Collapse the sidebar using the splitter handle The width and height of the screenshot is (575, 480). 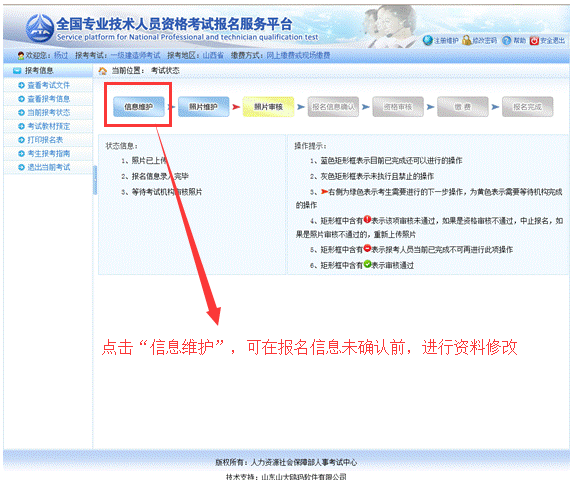click(95, 180)
